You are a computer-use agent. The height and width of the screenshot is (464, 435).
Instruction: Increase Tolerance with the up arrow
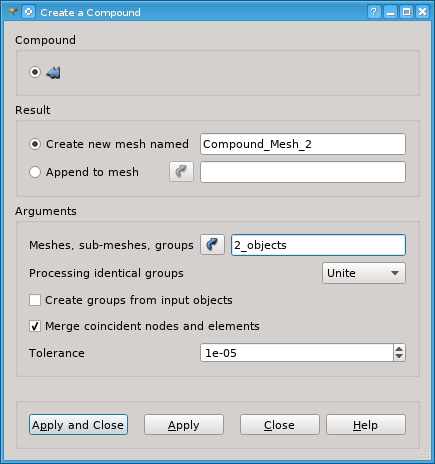tap(399, 348)
